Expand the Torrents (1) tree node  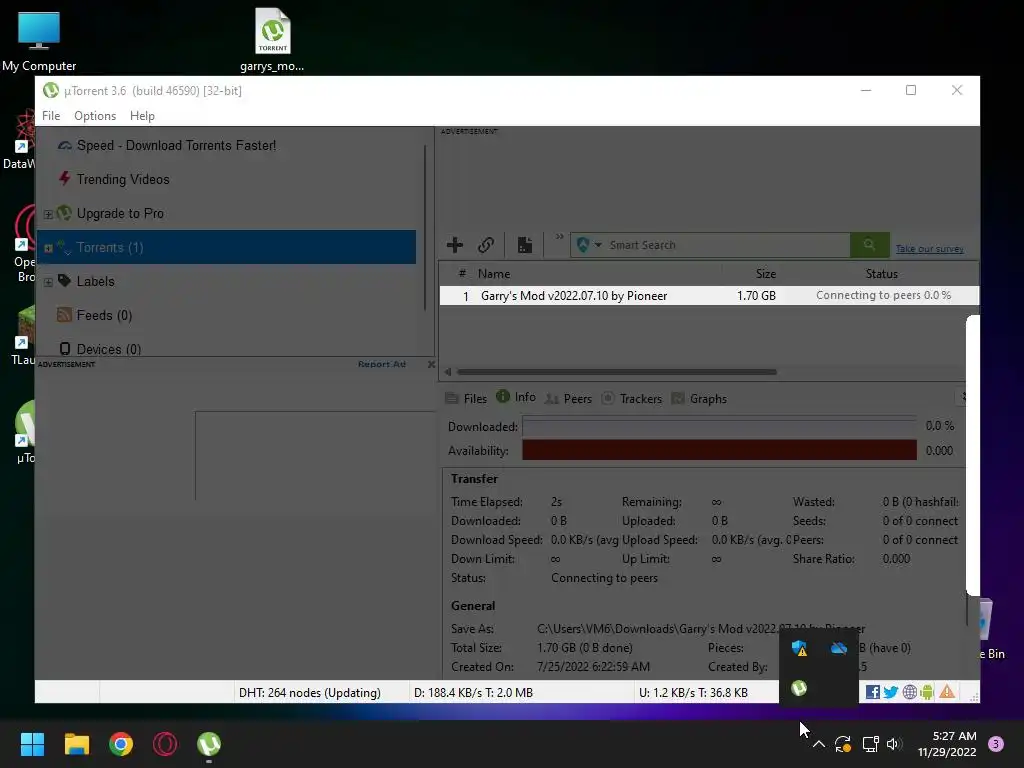(48, 248)
